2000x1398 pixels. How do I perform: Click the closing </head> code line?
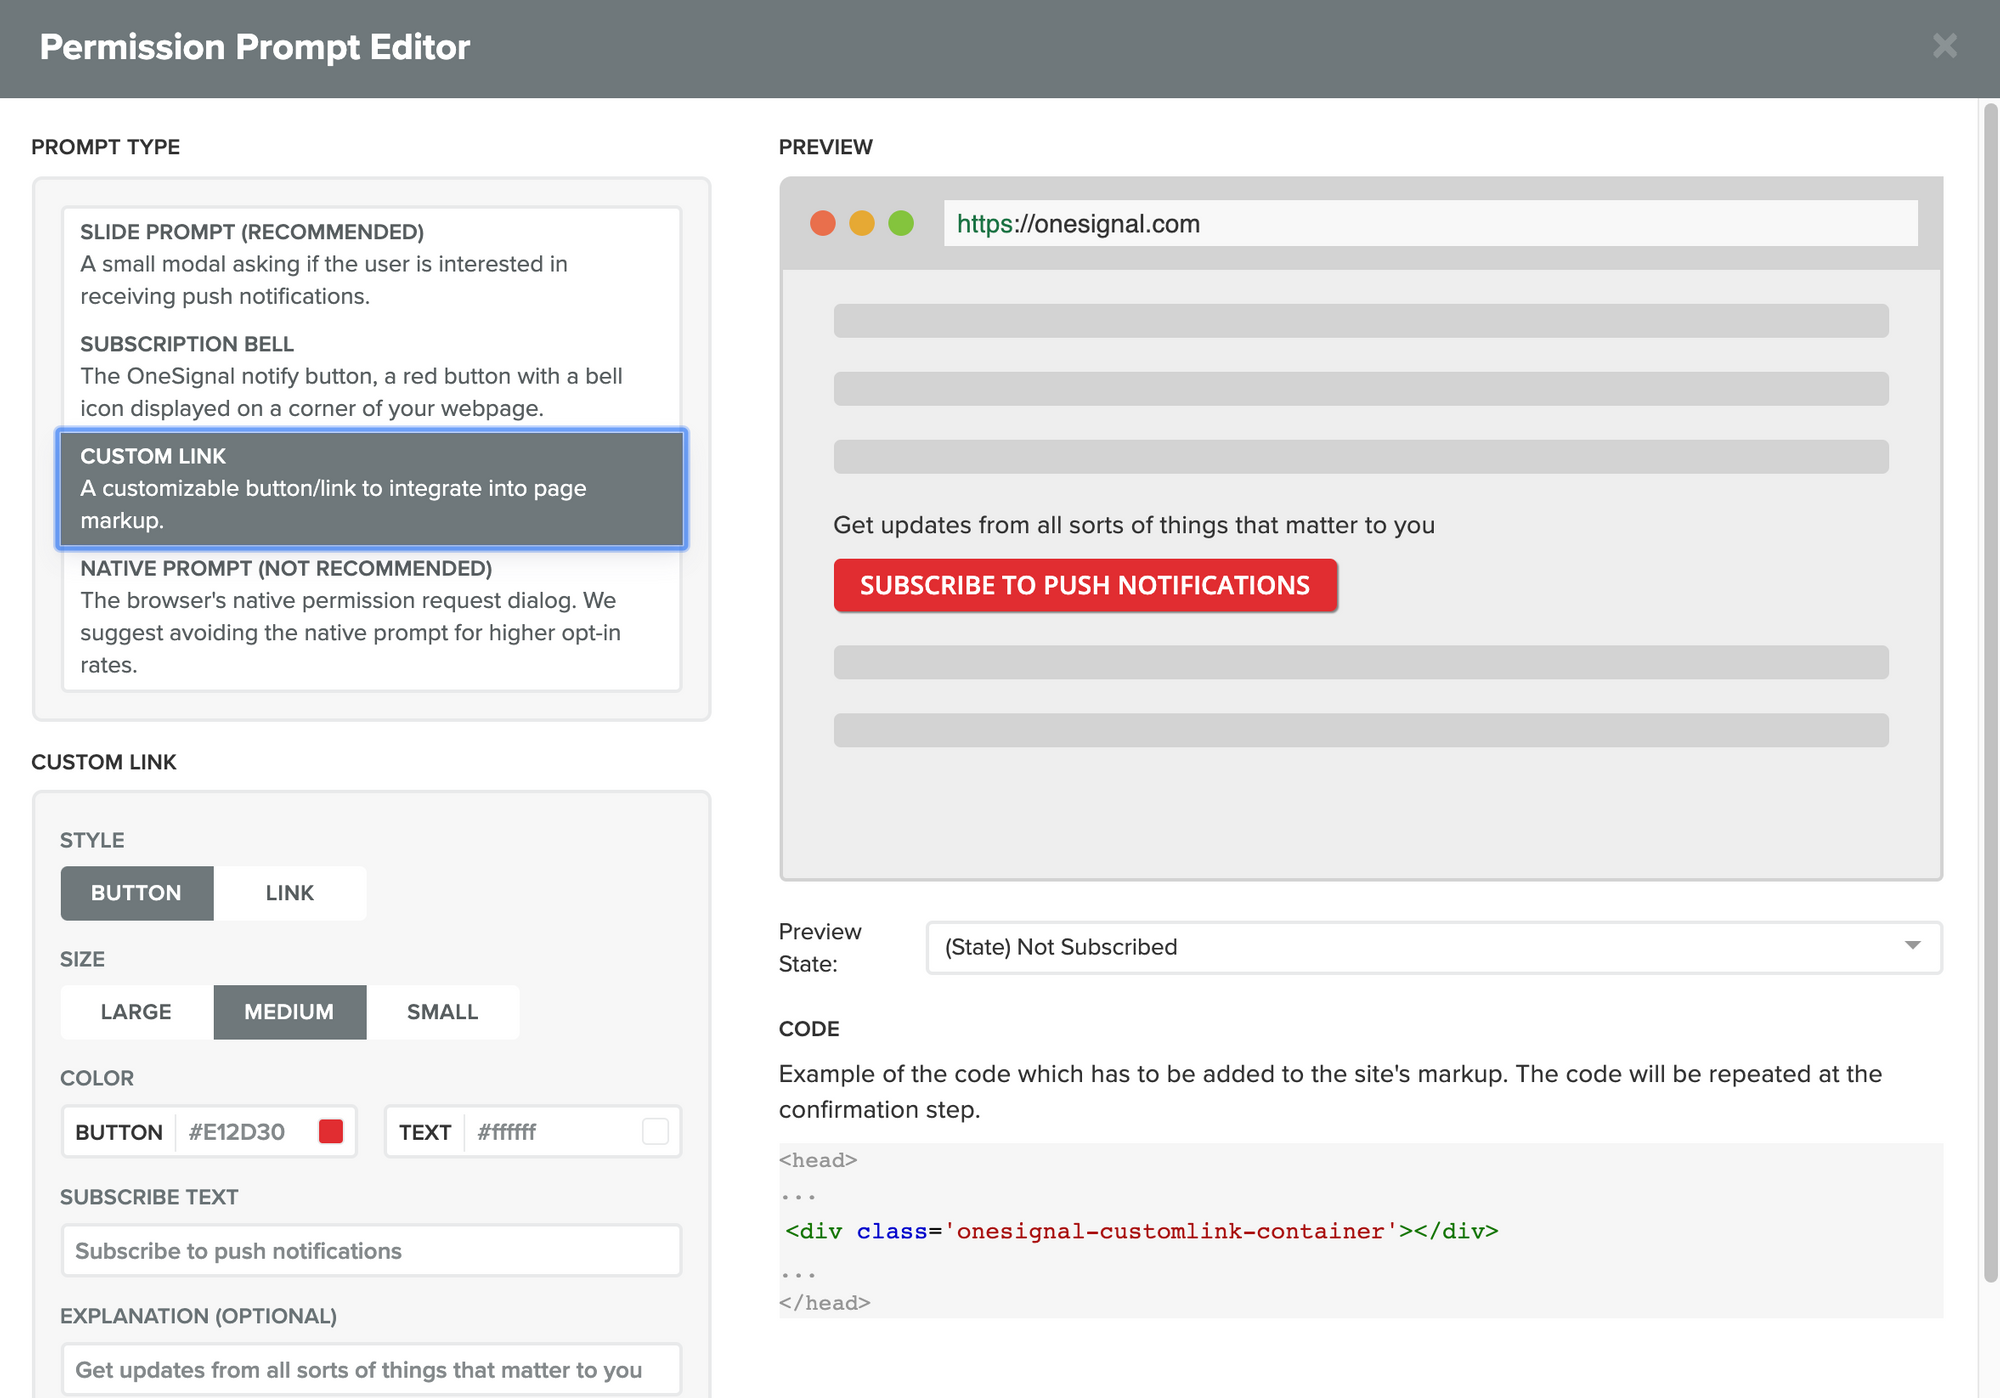coord(825,1302)
